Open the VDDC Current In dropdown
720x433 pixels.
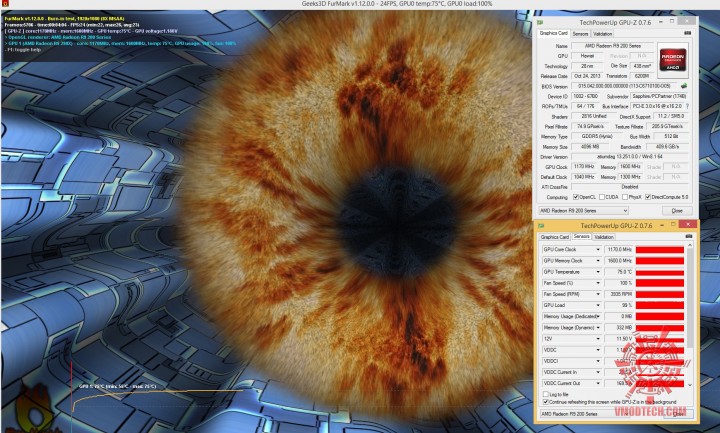pos(598,372)
